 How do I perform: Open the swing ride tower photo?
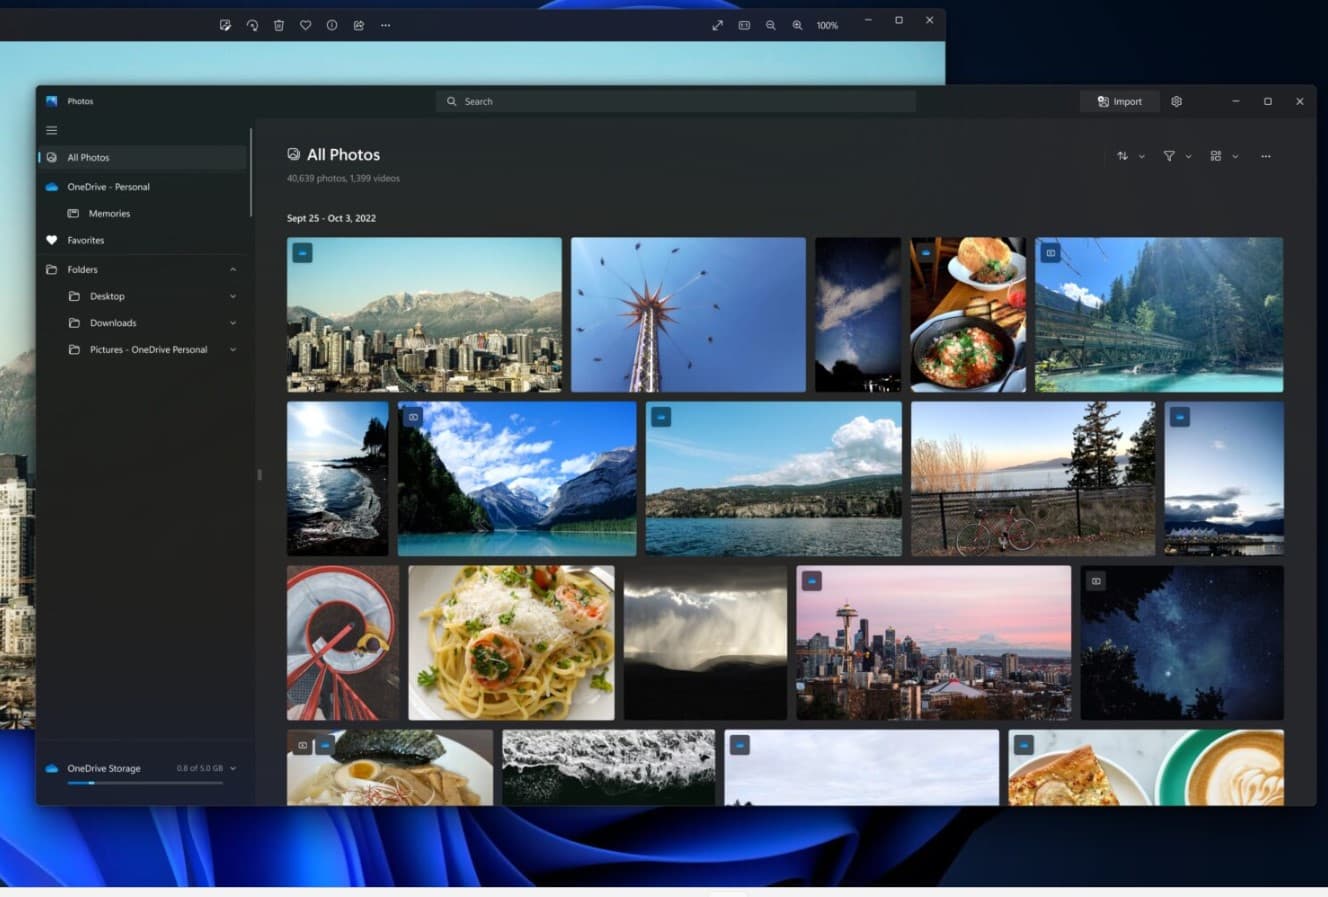[688, 314]
